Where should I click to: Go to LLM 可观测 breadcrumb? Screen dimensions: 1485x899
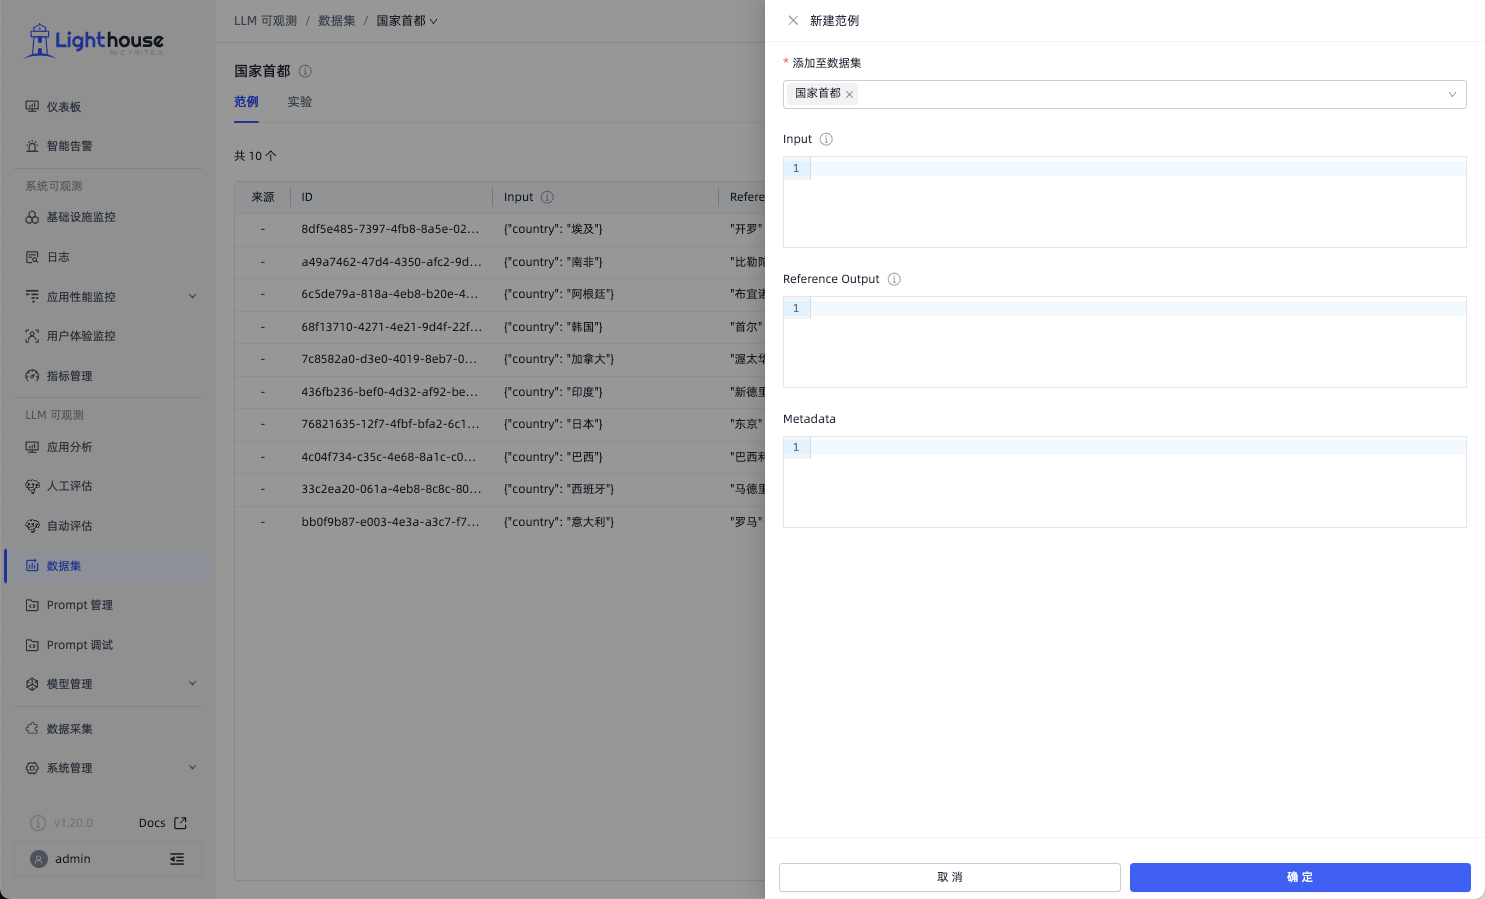[x=265, y=21]
